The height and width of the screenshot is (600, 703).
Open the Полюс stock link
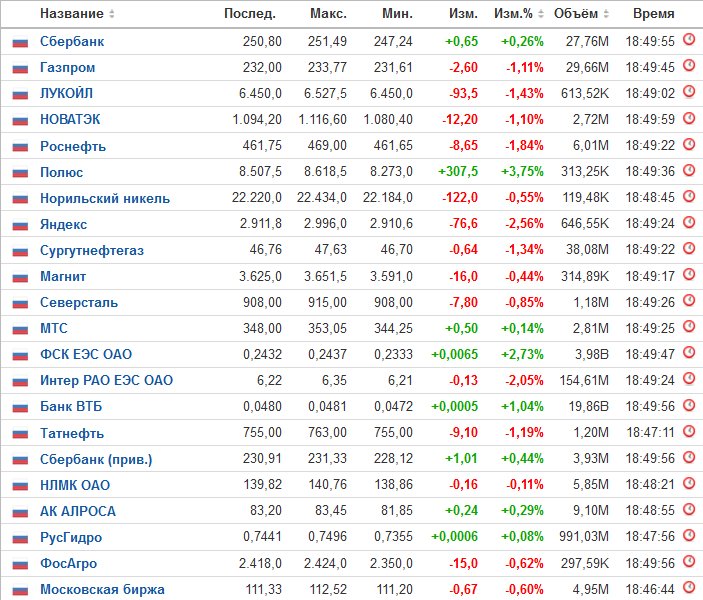61,172
